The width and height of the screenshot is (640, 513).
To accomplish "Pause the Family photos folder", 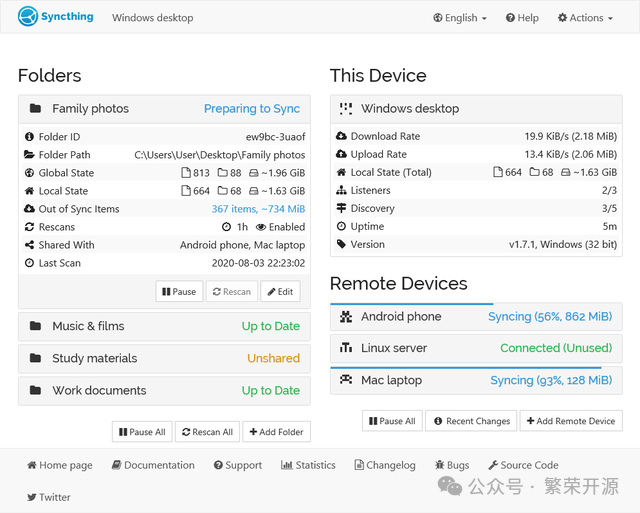I will [178, 292].
